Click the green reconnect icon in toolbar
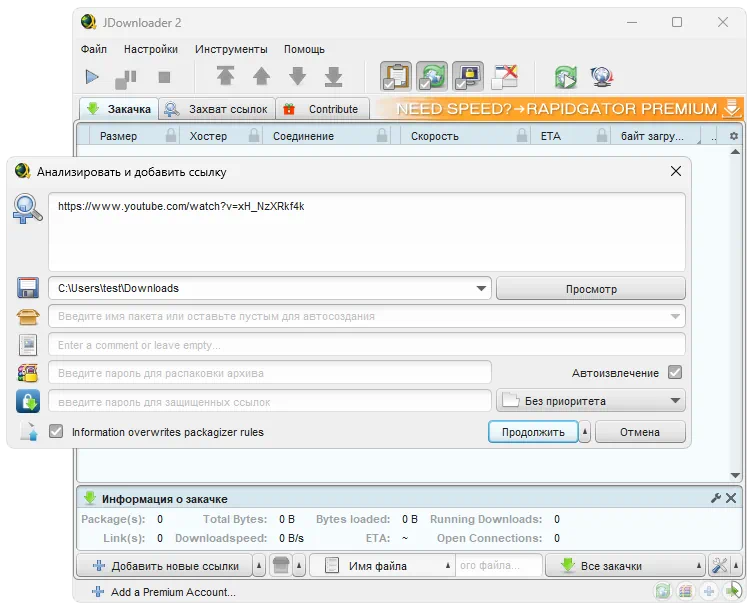The height and width of the screenshot is (611, 754). (566, 77)
